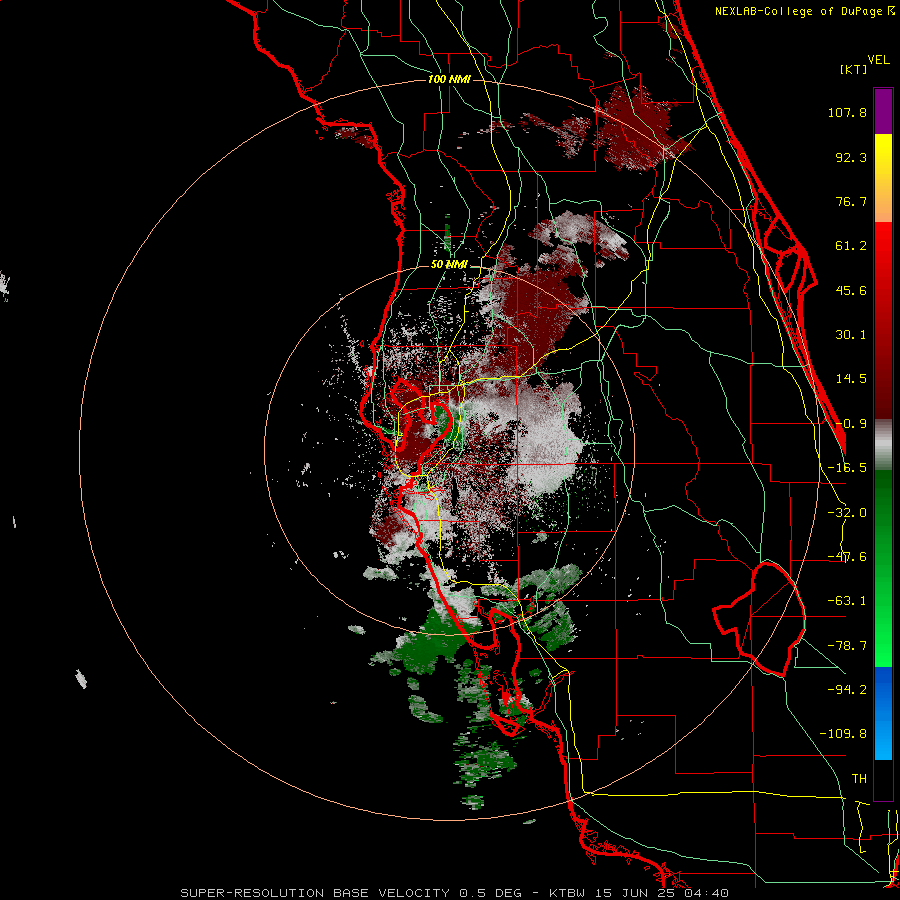Click the 50 NMI range ring label
Image resolution: width=900 pixels, height=900 pixels.
(449, 265)
